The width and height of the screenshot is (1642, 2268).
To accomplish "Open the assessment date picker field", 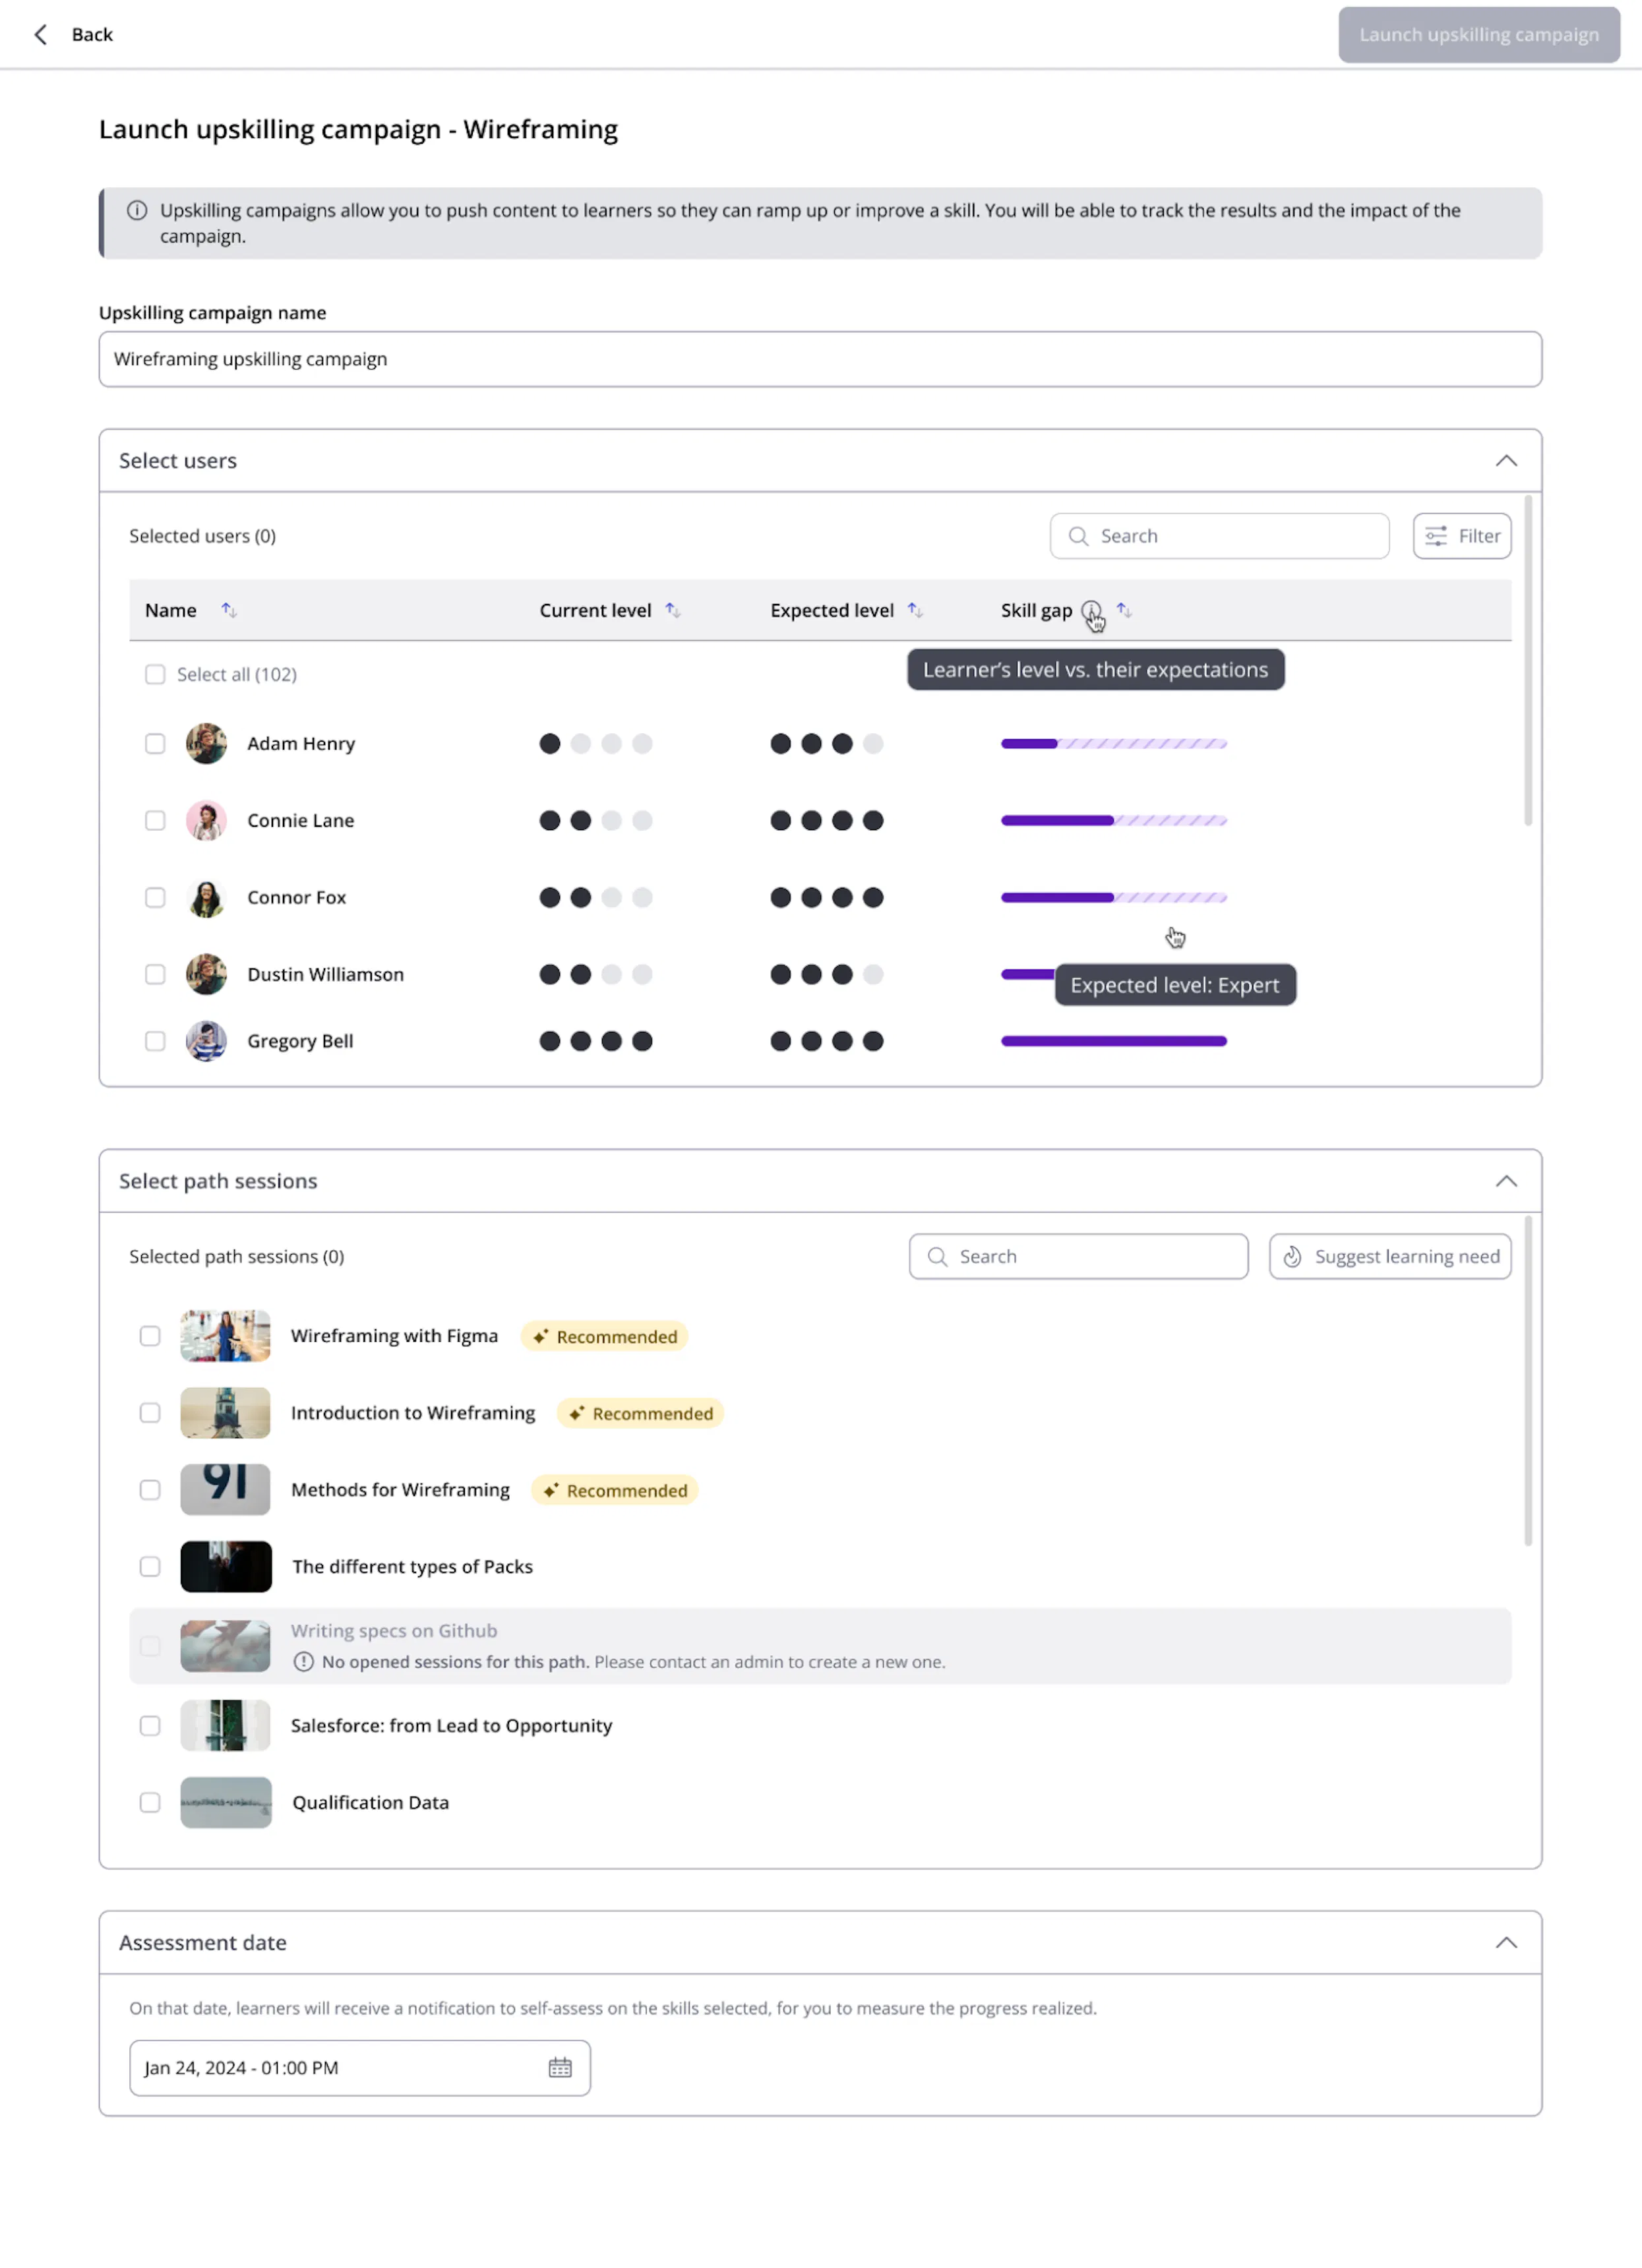I will tap(360, 2067).
